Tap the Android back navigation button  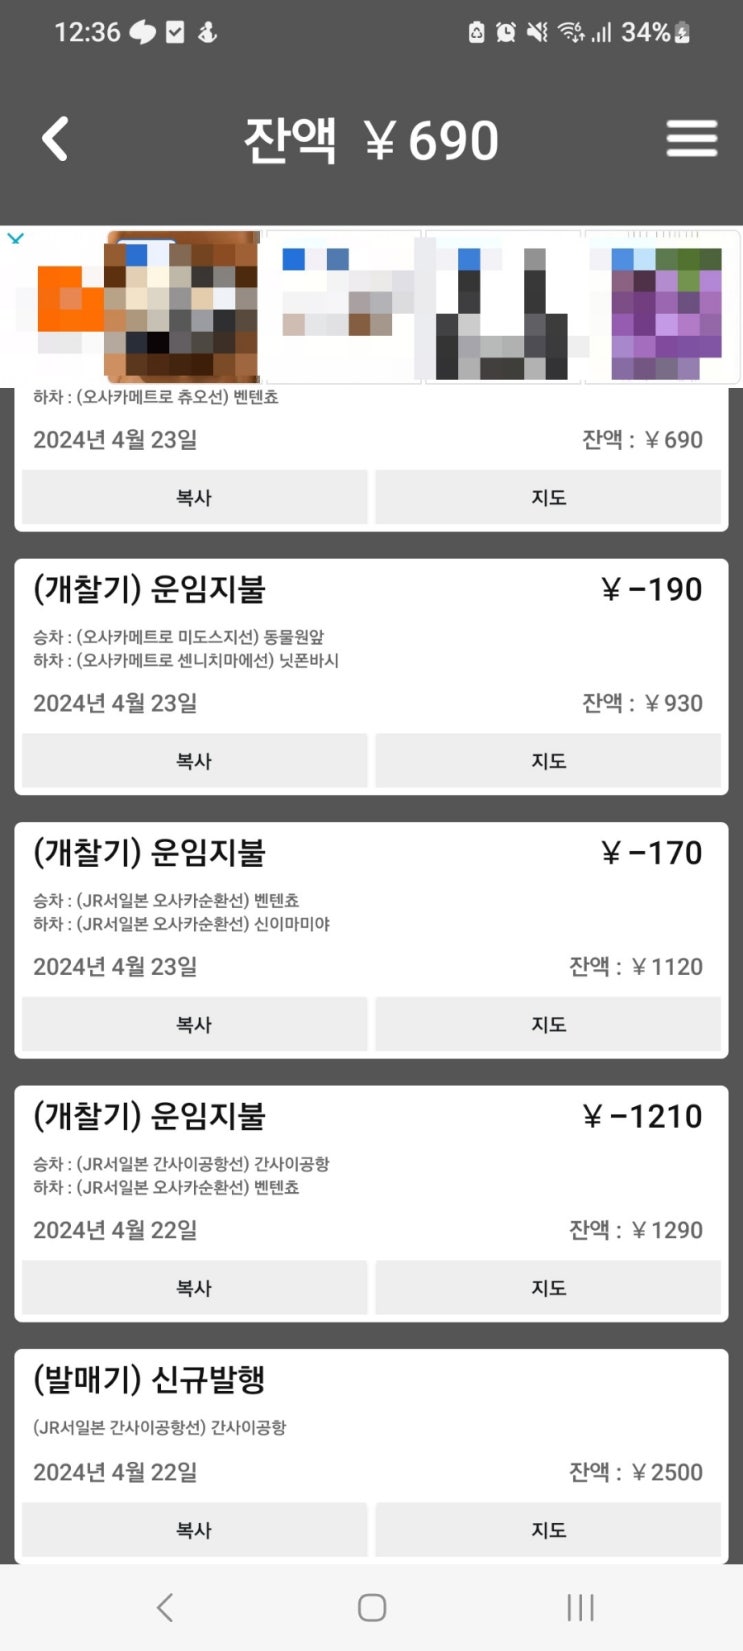pyautogui.click(x=166, y=1607)
